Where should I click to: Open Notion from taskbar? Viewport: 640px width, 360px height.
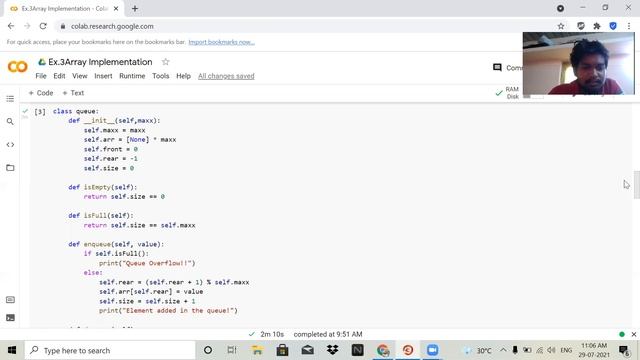(x=358, y=350)
